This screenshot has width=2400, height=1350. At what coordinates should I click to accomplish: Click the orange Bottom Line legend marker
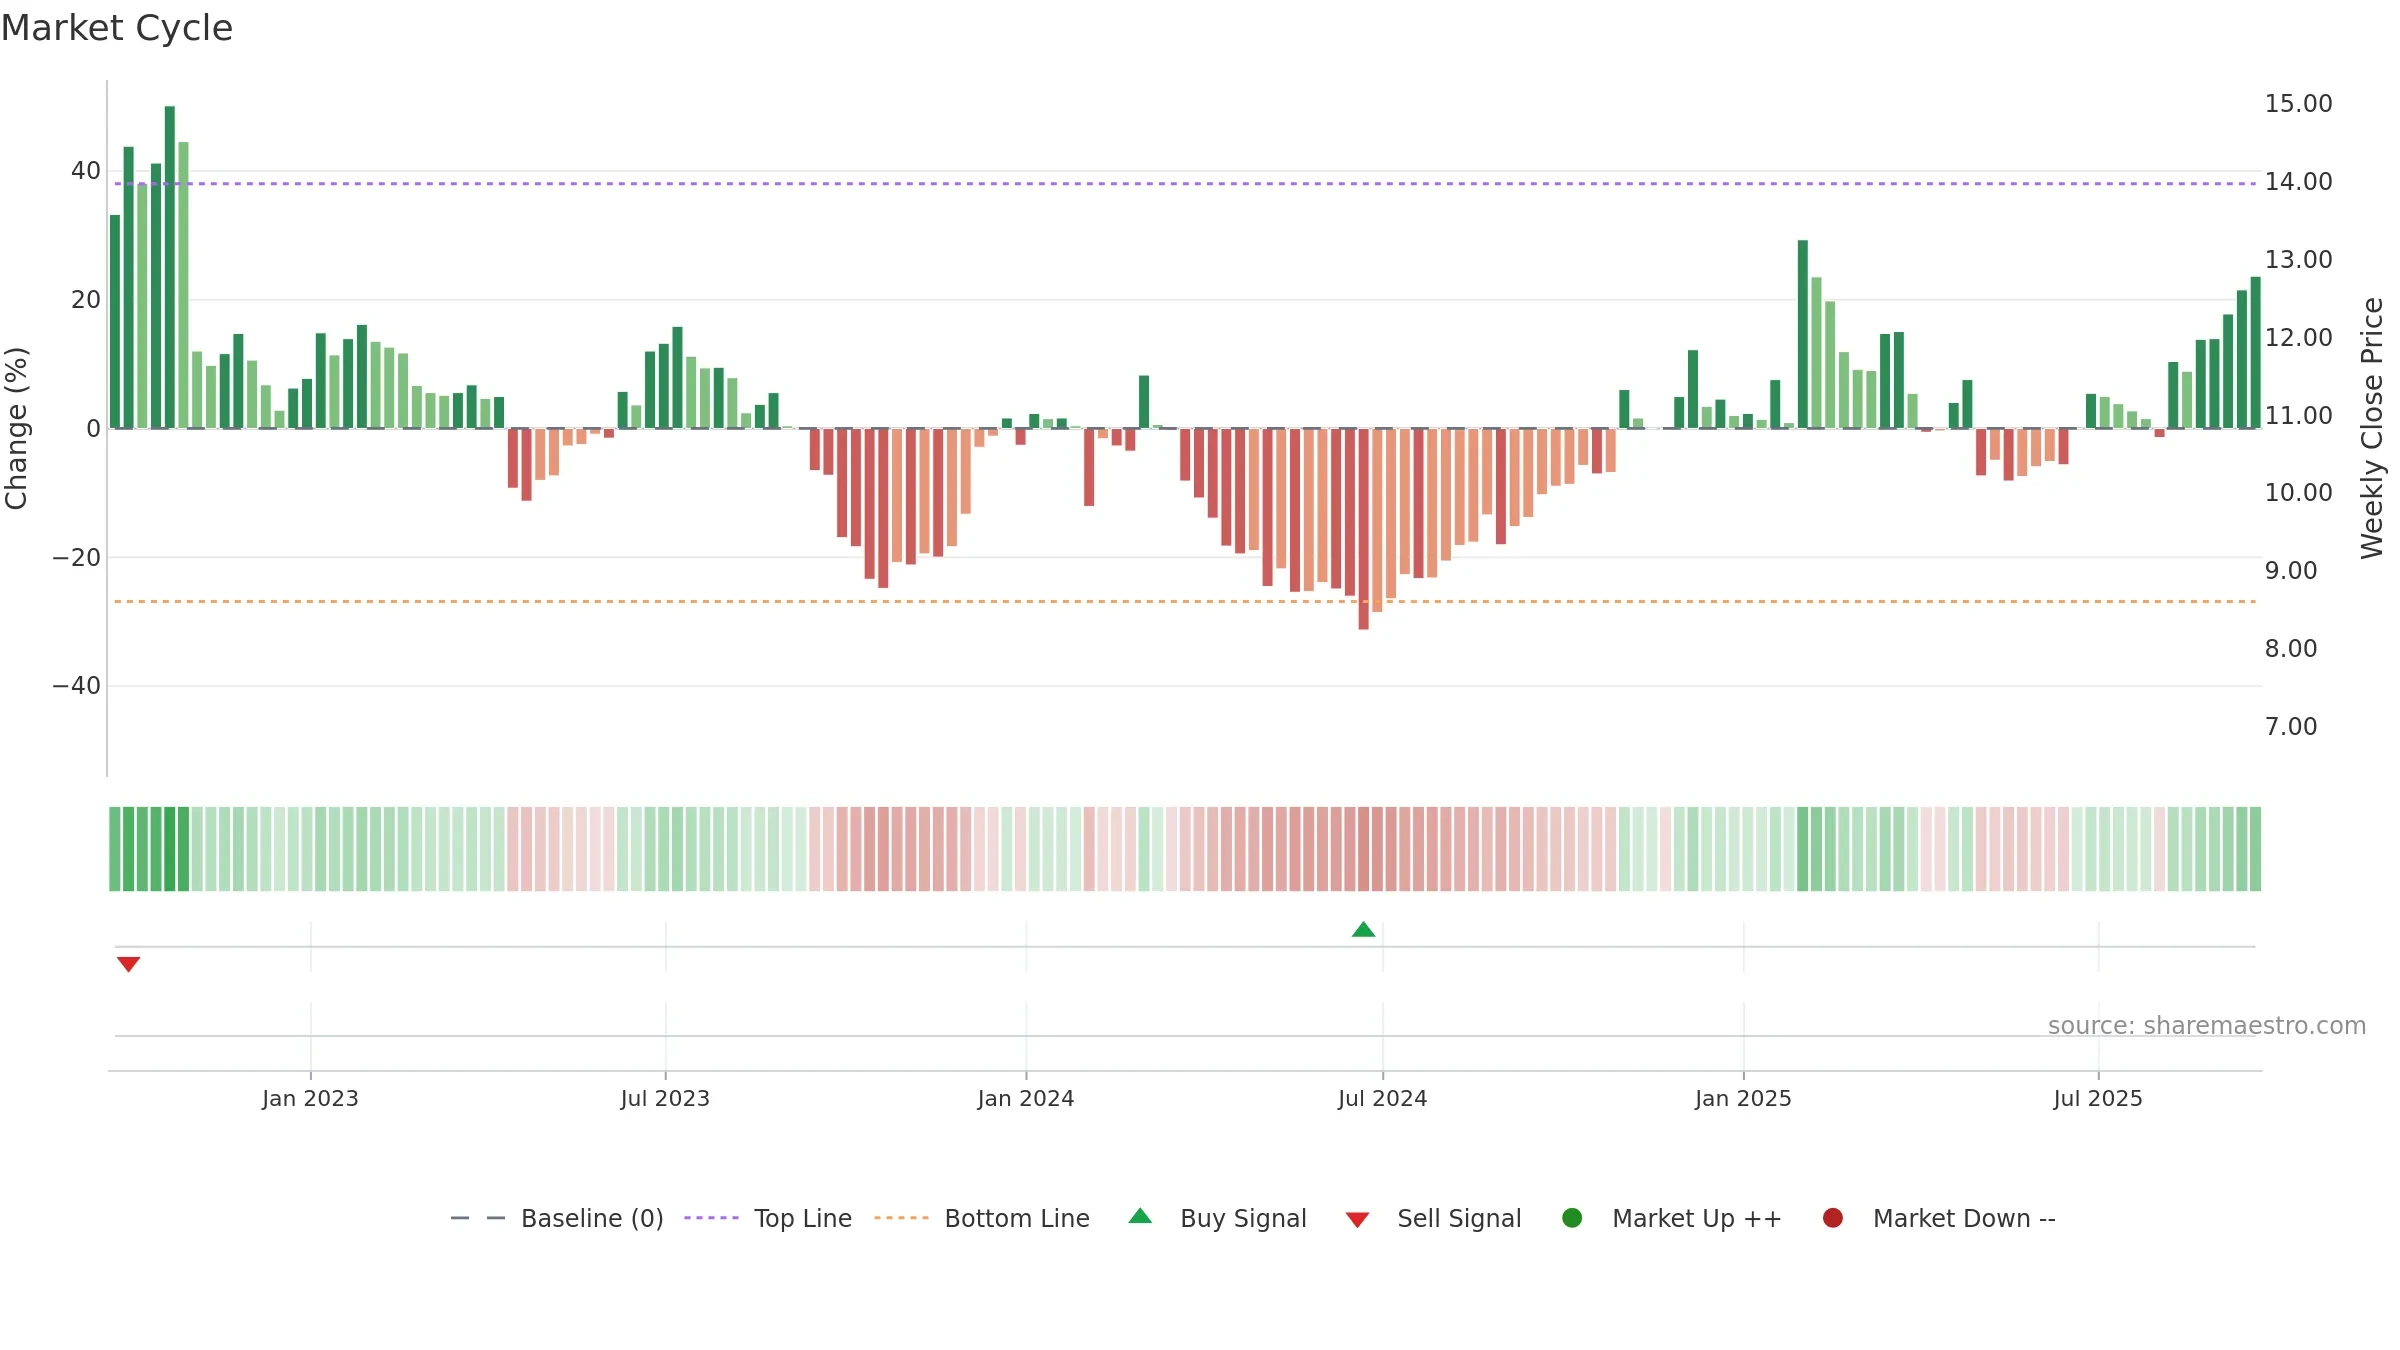pyautogui.click(x=901, y=1218)
